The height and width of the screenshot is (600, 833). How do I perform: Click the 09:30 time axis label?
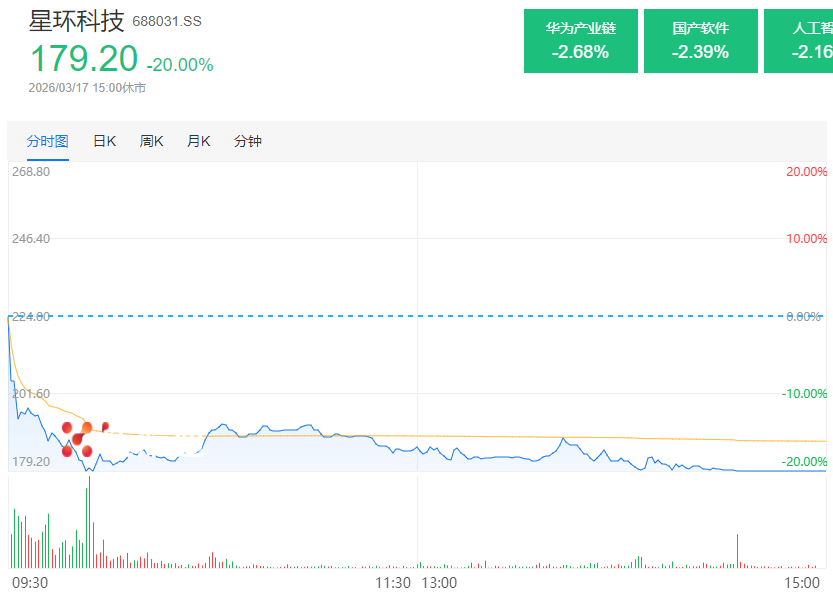coord(30,582)
